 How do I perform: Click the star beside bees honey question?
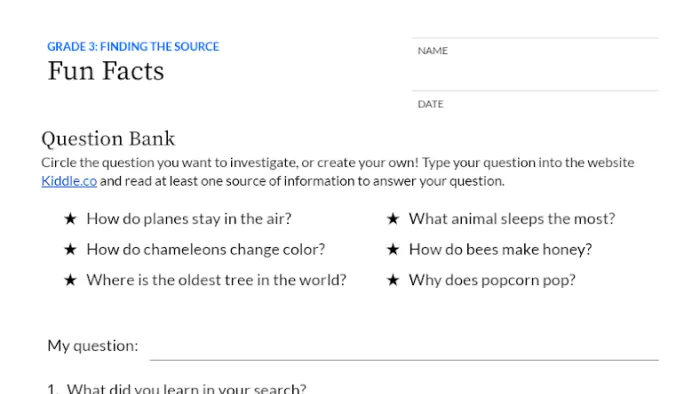[393, 249]
